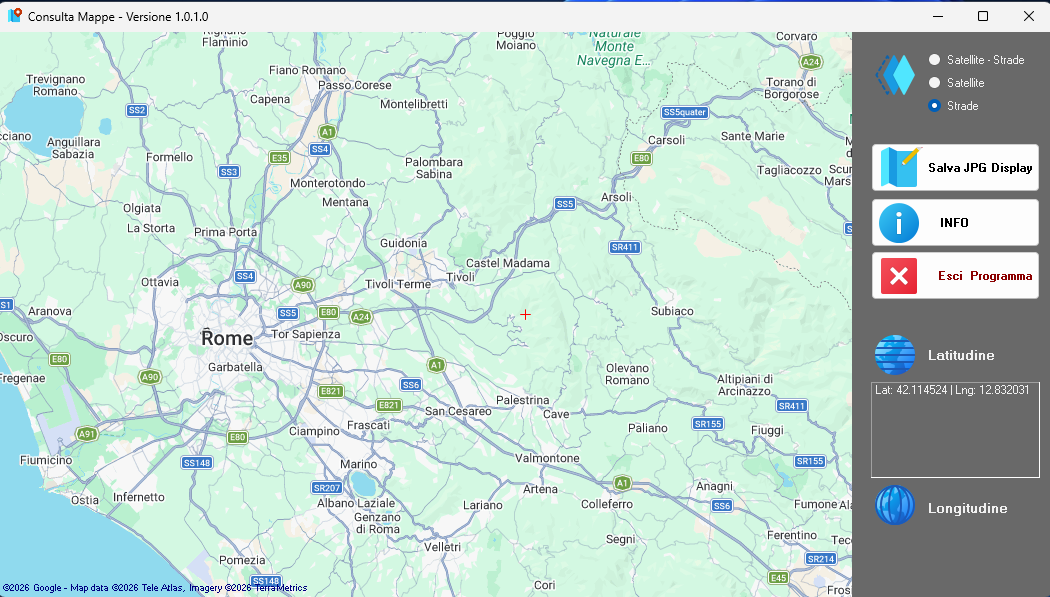Click the Subiaco town label

tap(672, 311)
